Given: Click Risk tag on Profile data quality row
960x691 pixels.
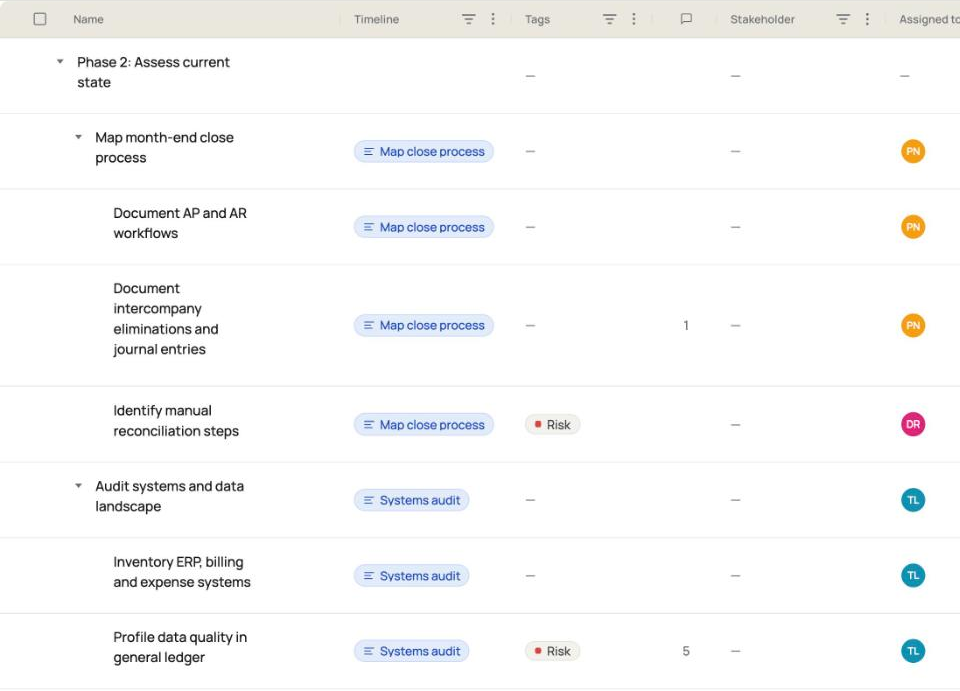Looking at the screenshot, I should point(552,651).
